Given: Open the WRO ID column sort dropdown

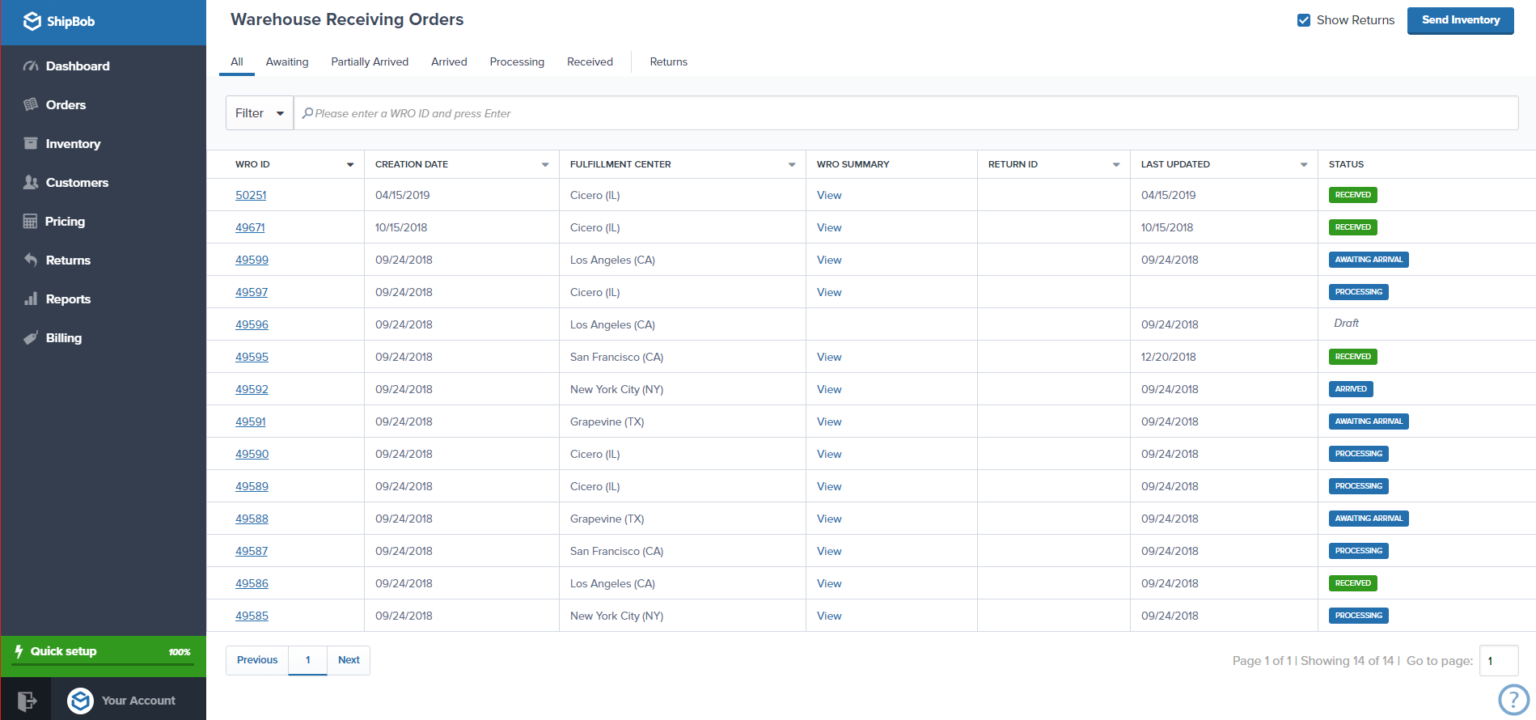Looking at the screenshot, I should pos(349,163).
